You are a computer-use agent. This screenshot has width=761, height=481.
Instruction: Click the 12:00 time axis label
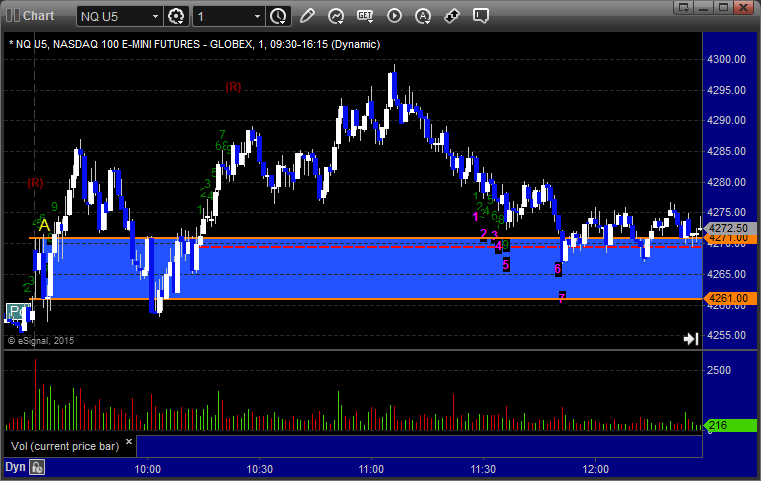pos(596,469)
